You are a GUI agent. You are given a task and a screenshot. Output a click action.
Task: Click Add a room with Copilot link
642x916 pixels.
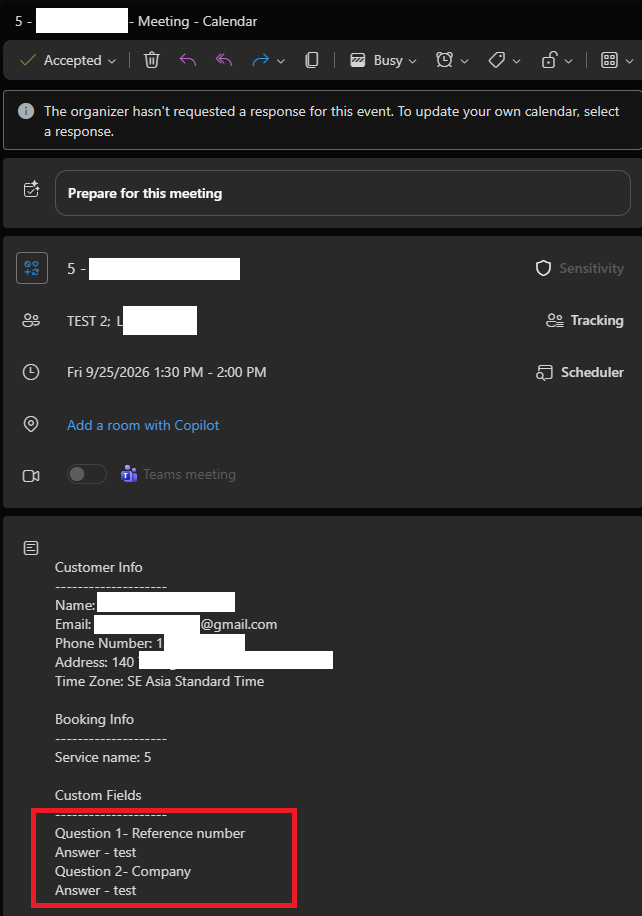point(143,425)
